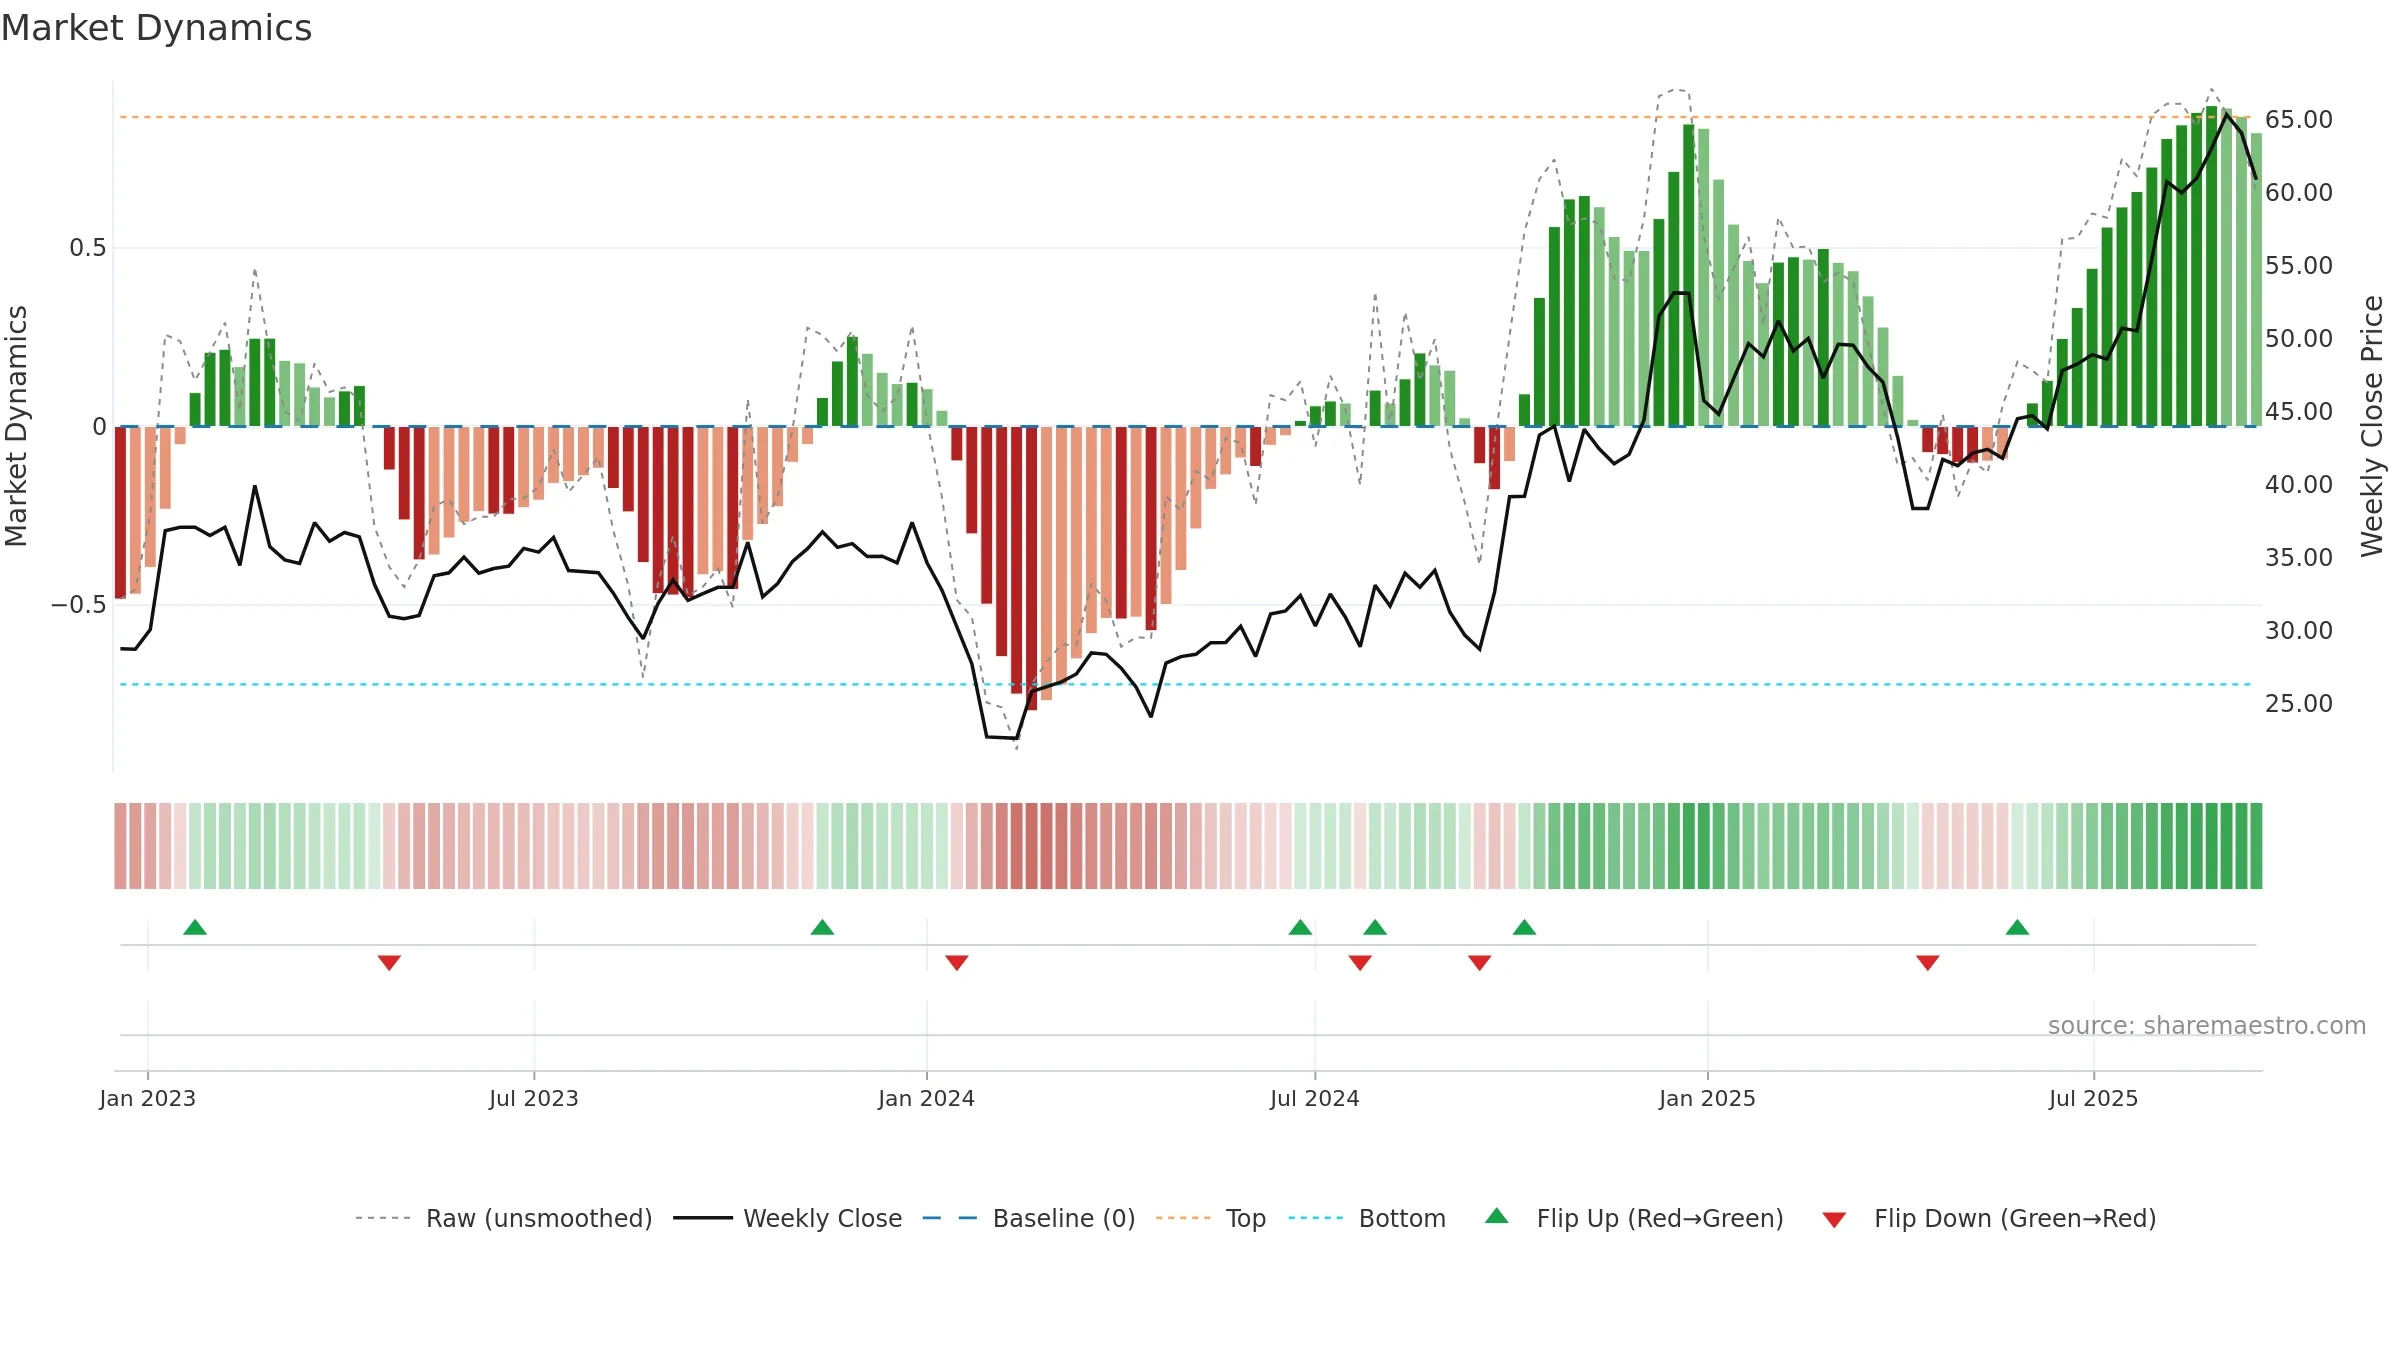Select the Flip Up marker just after Jul 2024
This screenshot has width=2400, height=1350.
[1375, 927]
